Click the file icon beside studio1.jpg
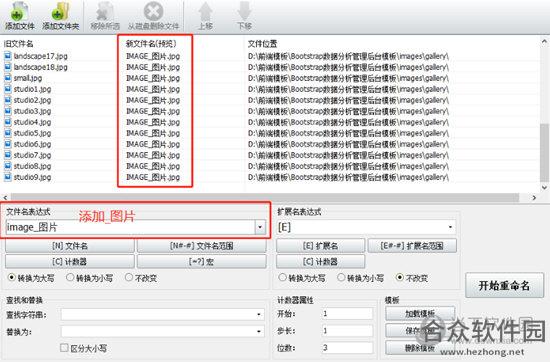The image size is (550, 362). (x=8, y=89)
